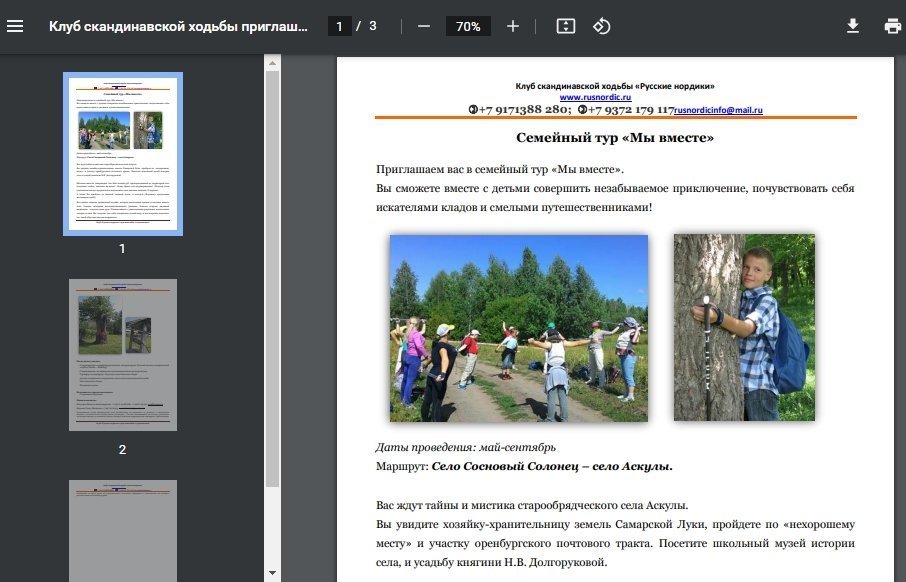Click the rusnordicinfo@mail.ru email link
The height and width of the screenshot is (582, 906).
point(719,109)
